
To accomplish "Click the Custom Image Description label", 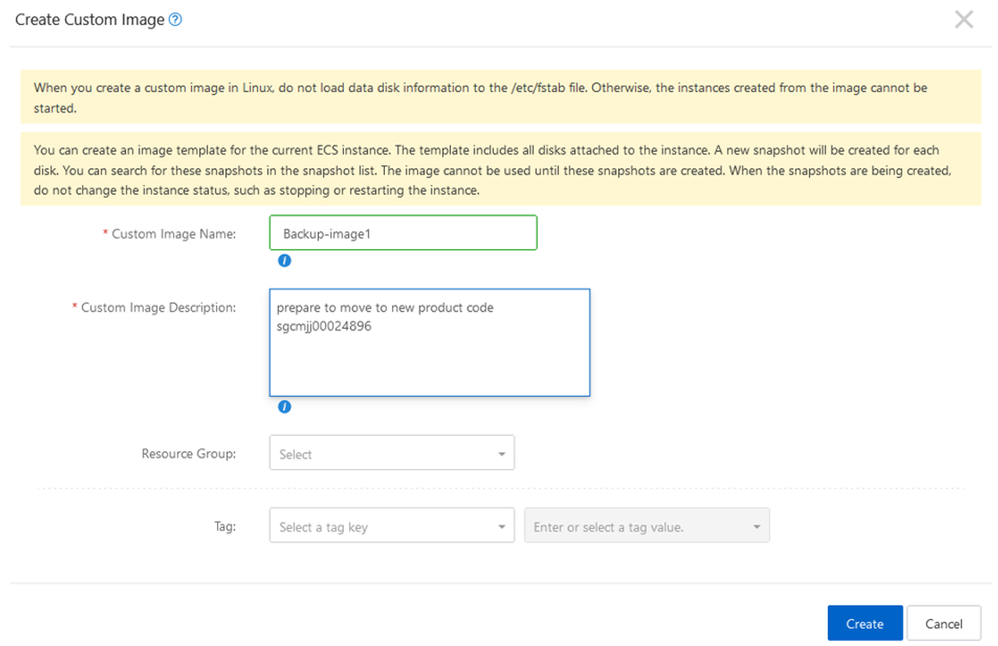I will tap(158, 307).
